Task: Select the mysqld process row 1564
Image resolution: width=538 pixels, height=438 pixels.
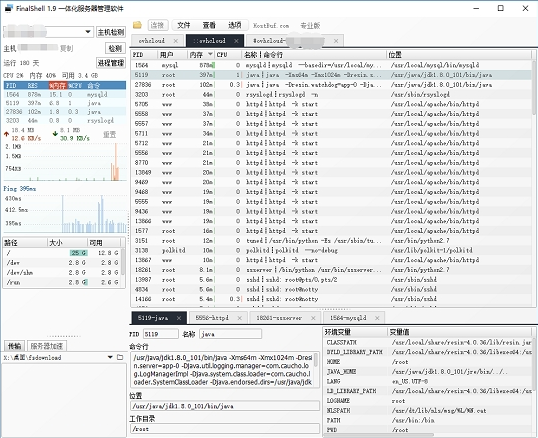Action: 331,65
